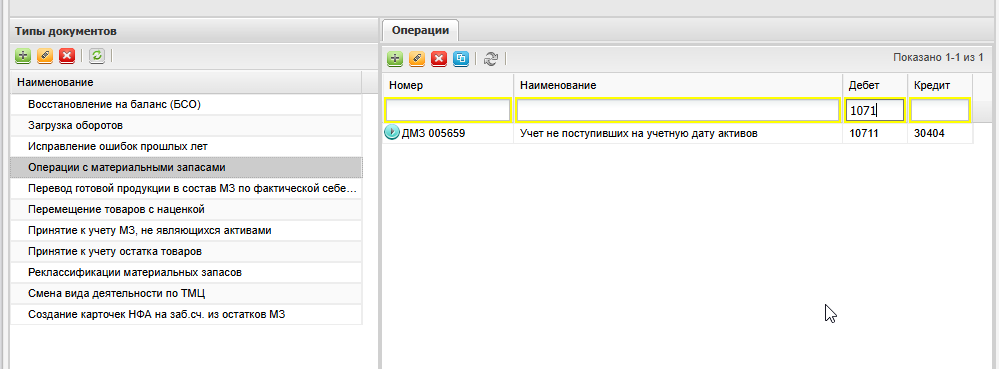This screenshot has width=999, height=369.
Task: Switch to the Операции tab
Action: pyautogui.click(x=420, y=30)
